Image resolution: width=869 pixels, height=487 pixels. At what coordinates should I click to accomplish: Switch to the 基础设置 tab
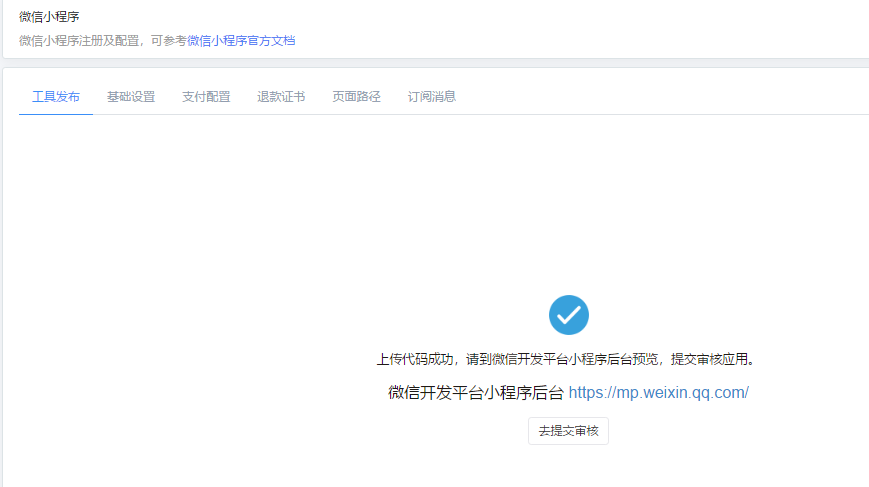pyautogui.click(x=131, y=96)
